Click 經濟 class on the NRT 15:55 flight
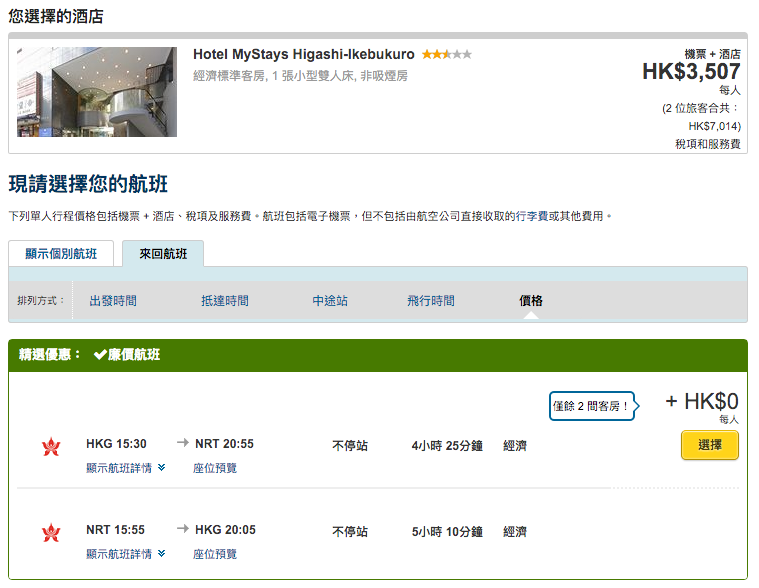The height and width of the screenshot is (588, 759). [515, 532]
